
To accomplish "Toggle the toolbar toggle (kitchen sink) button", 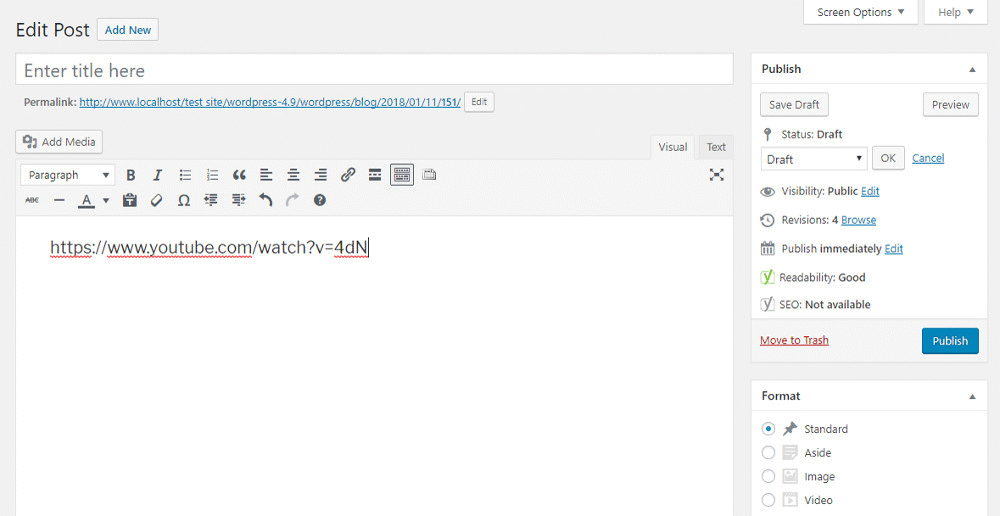I will pos(402,175).
